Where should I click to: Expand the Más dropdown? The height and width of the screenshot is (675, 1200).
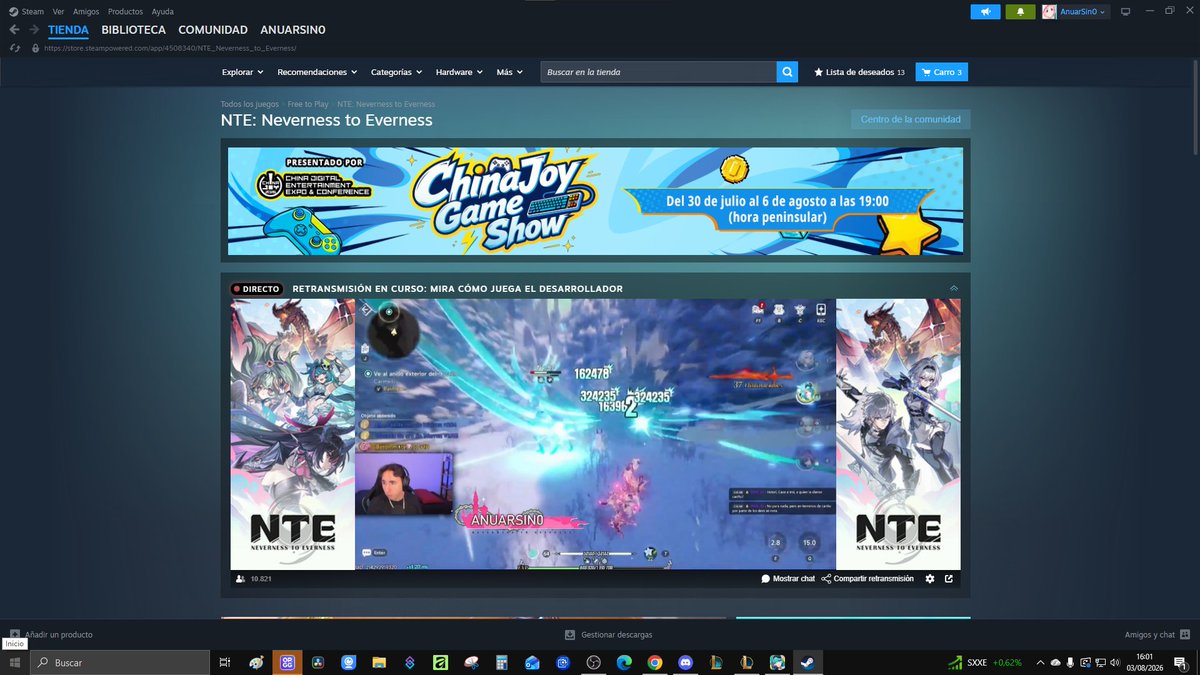pos(510,72)
